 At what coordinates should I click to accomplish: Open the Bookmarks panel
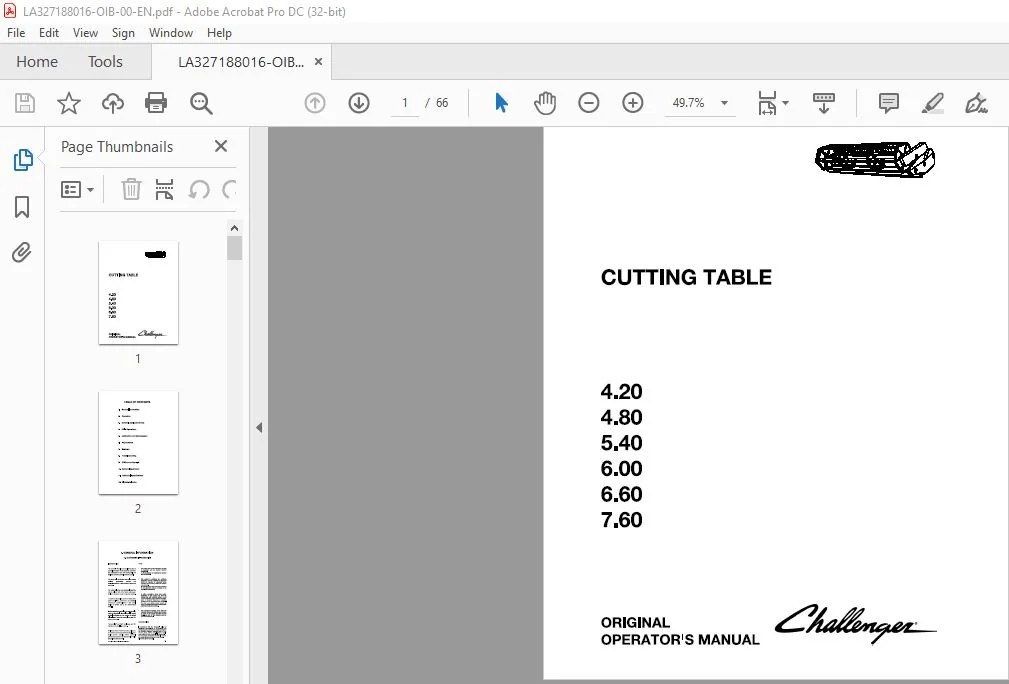pyautogui.click(x=22, y=207)
